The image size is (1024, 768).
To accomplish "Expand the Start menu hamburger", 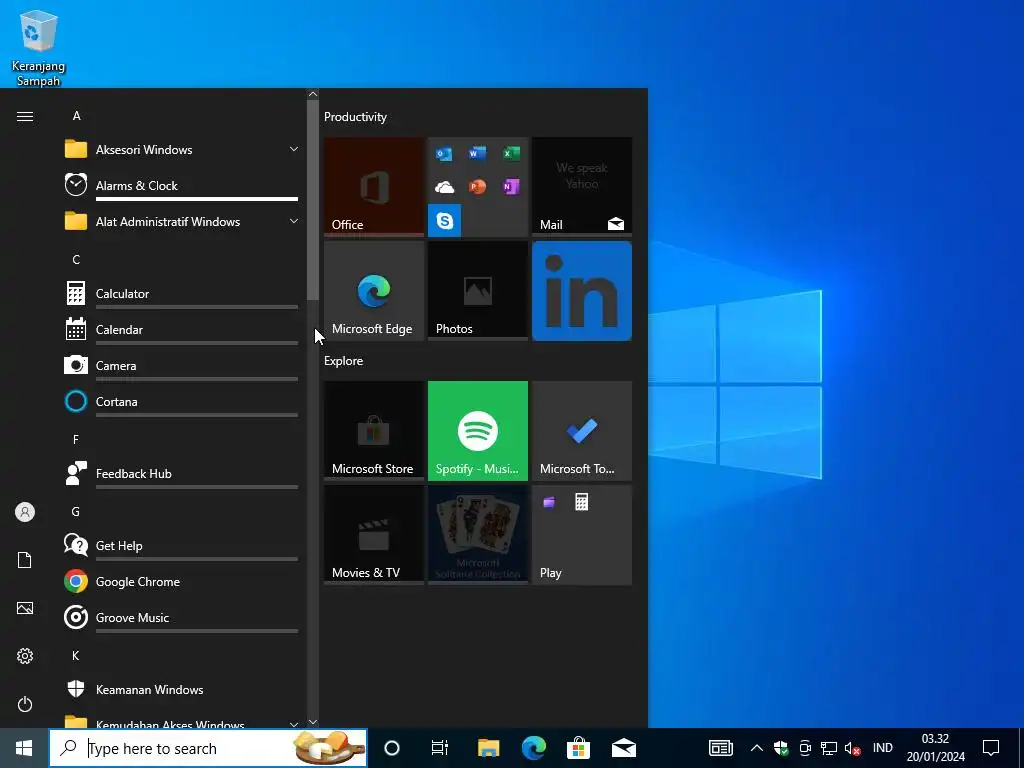I will pyautogui.click(x=25, y=116).
